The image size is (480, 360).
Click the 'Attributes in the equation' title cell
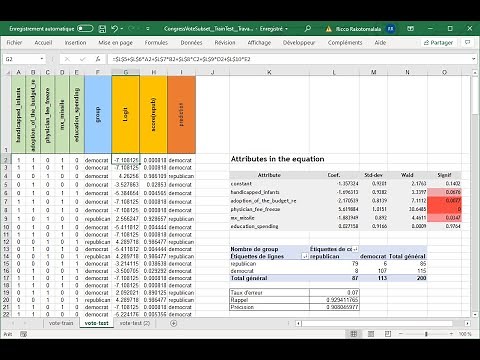click(277, 159)
